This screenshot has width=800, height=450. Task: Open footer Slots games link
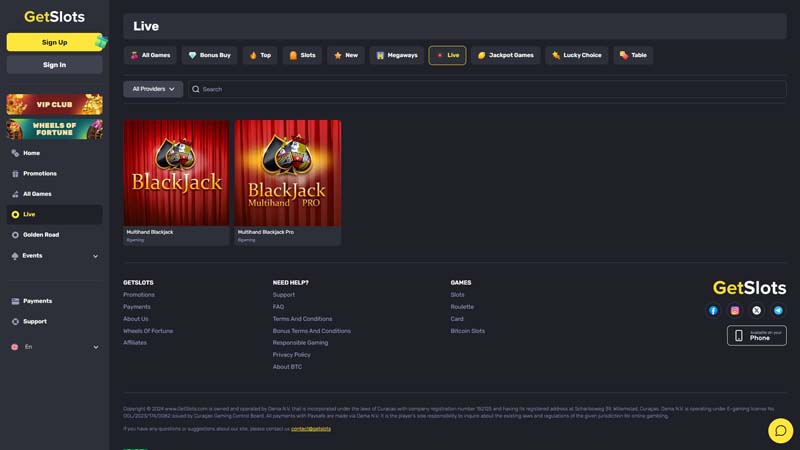(458, 295)
